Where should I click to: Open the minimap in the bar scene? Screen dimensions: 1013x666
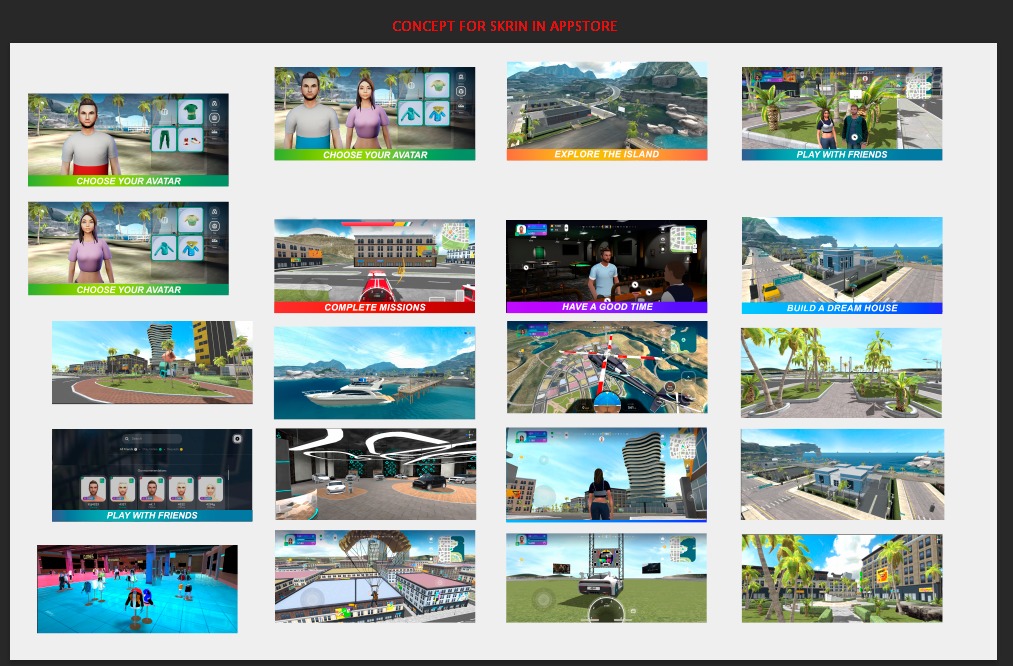682,240
